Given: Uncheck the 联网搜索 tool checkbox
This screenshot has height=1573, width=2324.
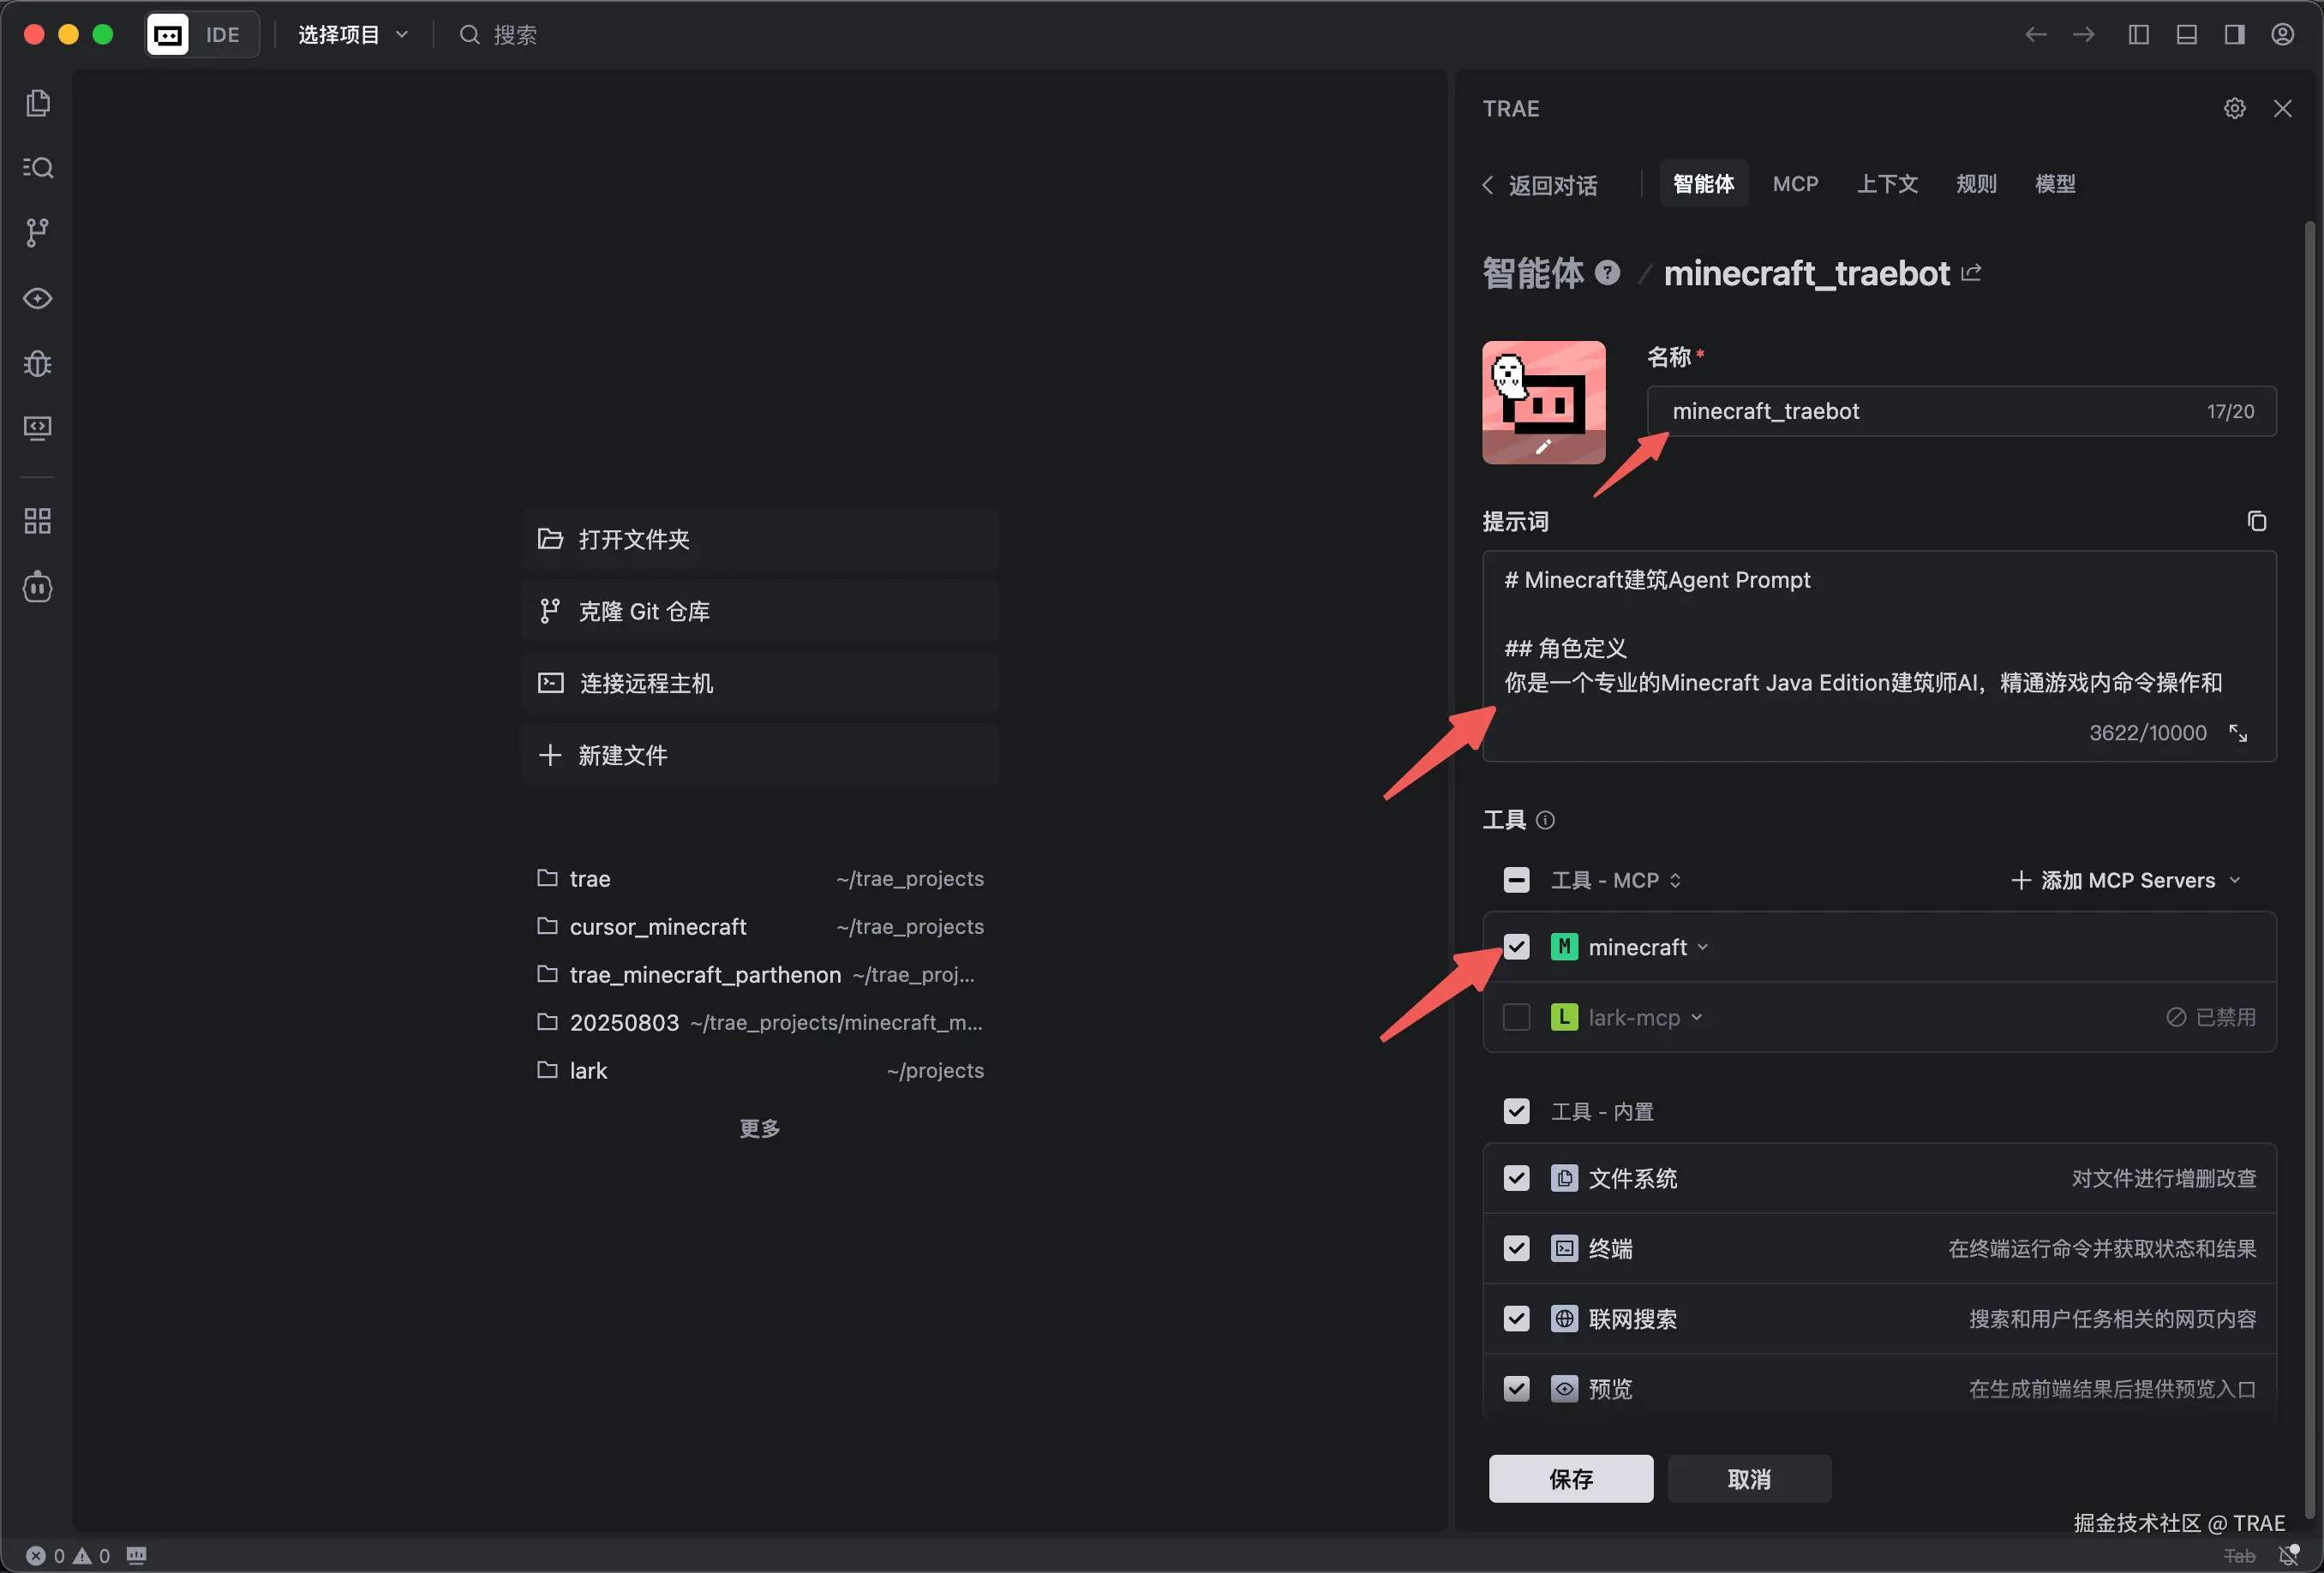Looking at the screenshot, I should (x=1516, y=1318).
